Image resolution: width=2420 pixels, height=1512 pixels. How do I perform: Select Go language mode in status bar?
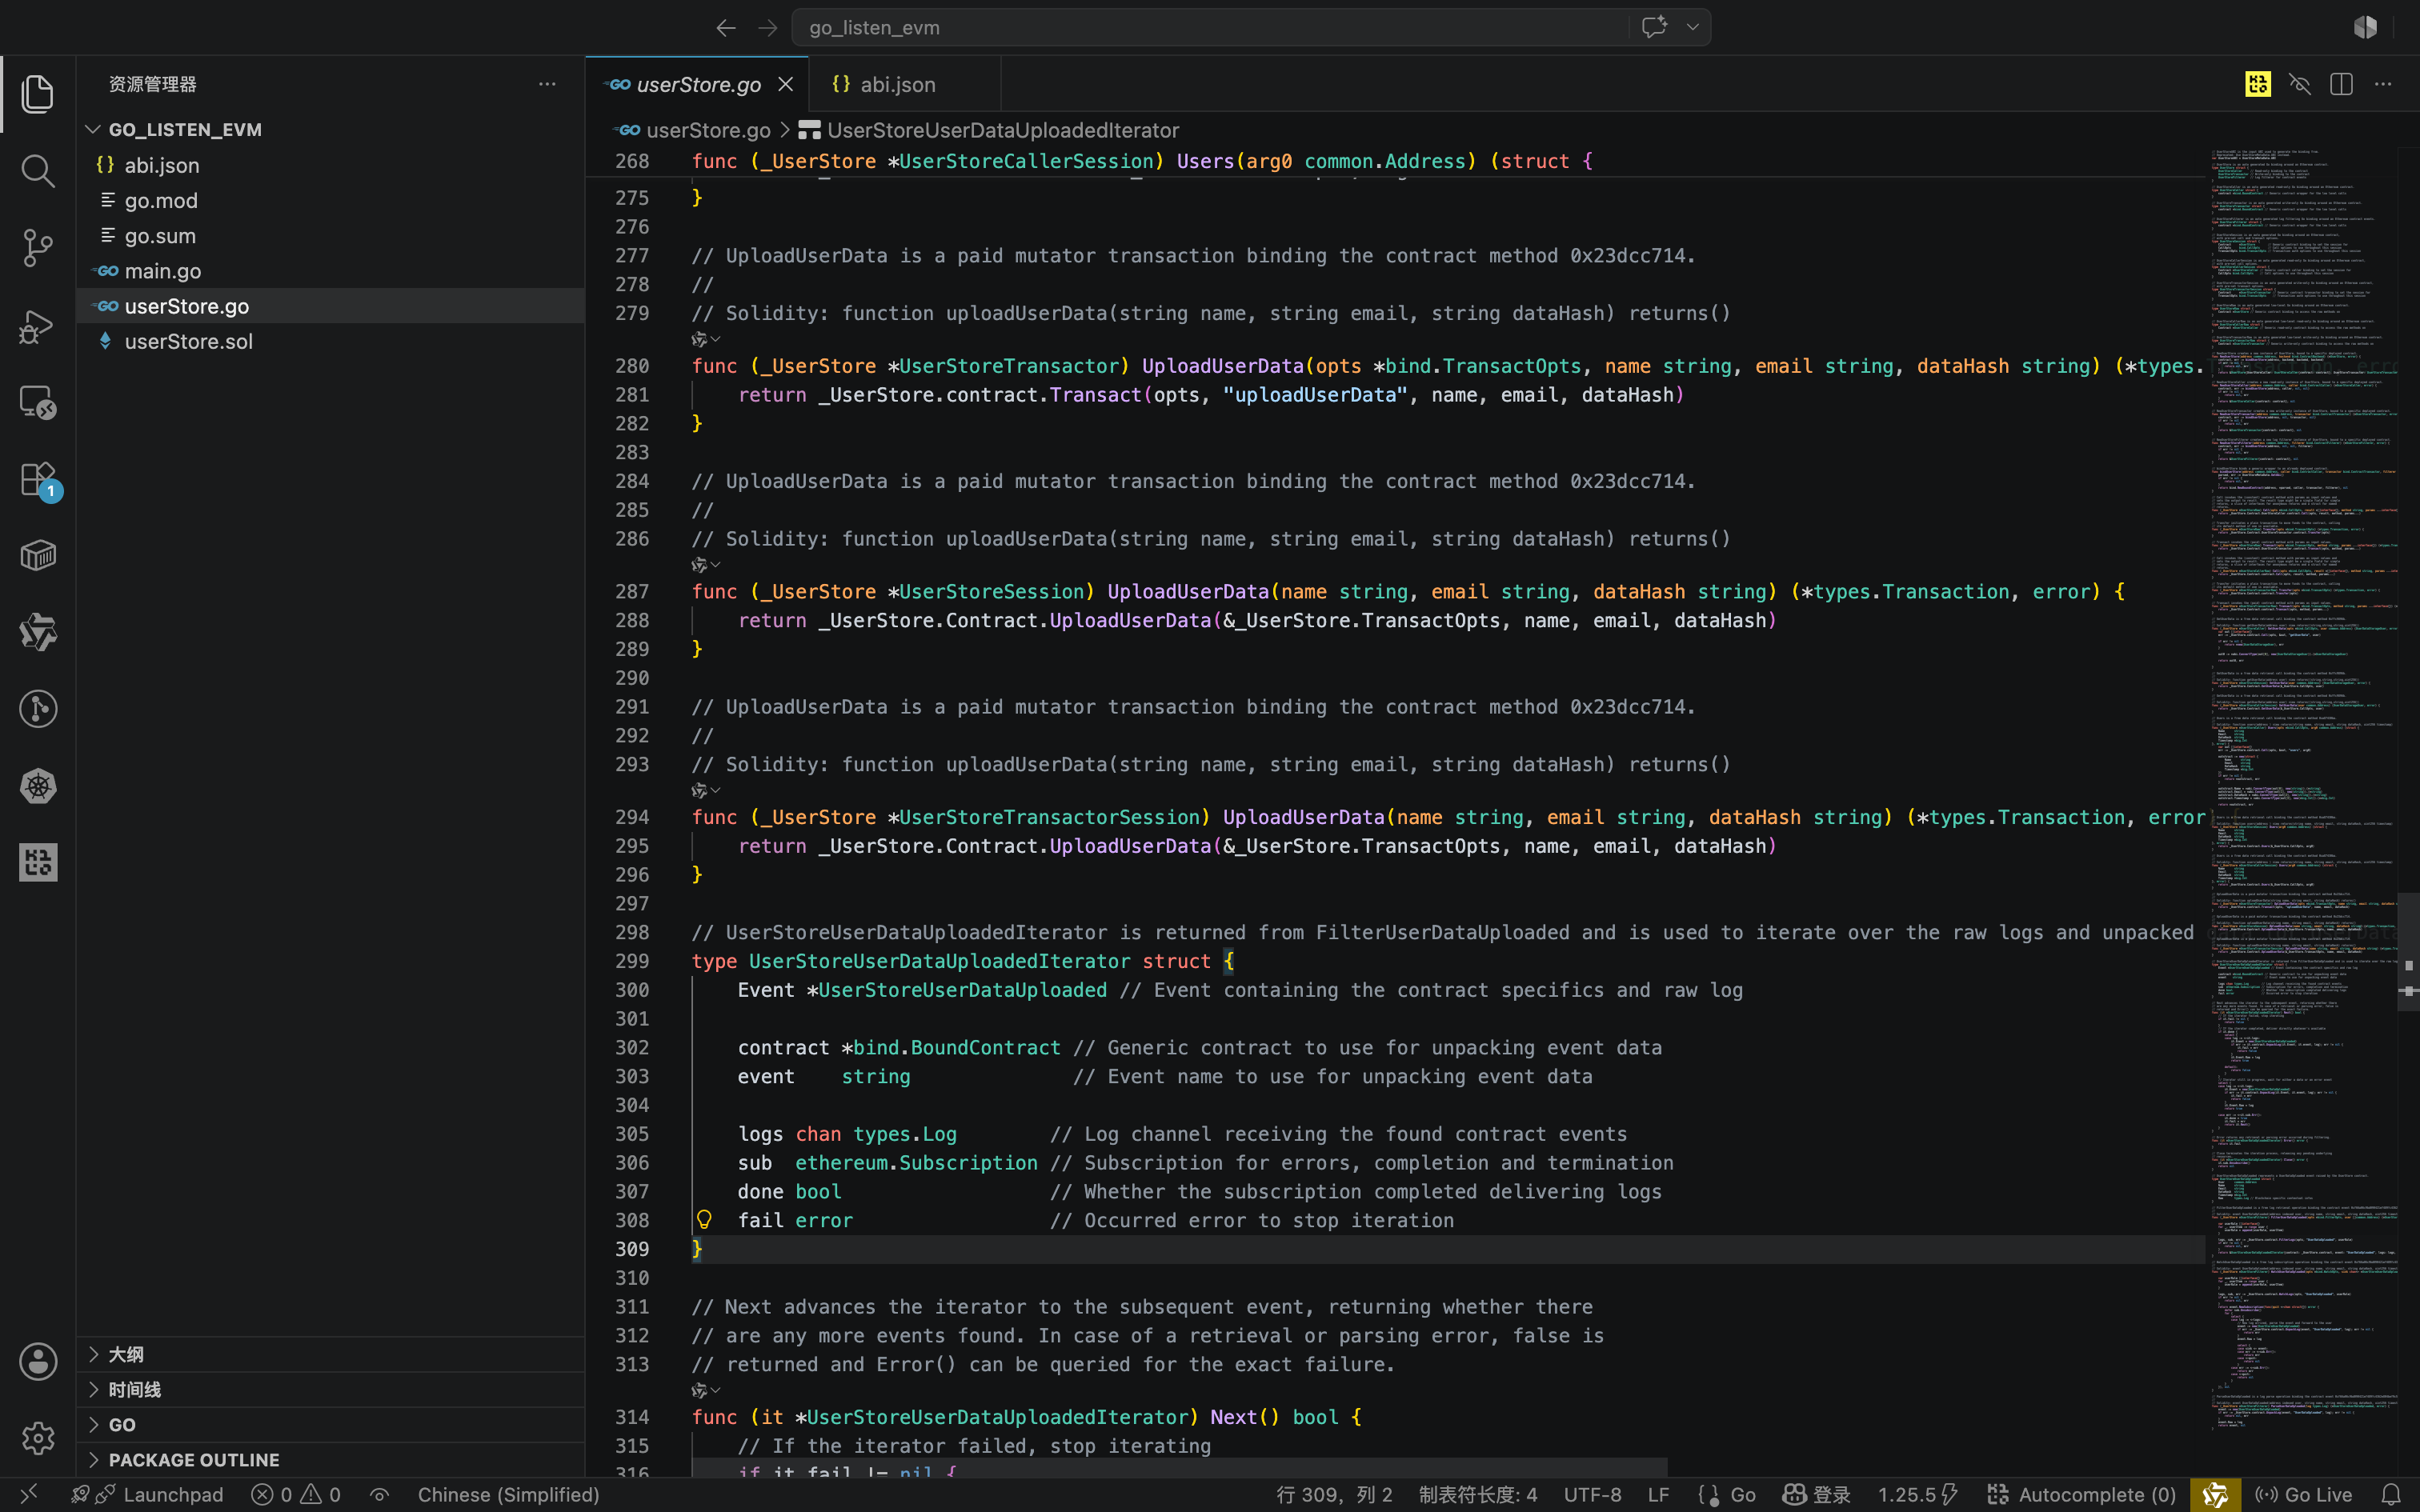(1742, 1494)
